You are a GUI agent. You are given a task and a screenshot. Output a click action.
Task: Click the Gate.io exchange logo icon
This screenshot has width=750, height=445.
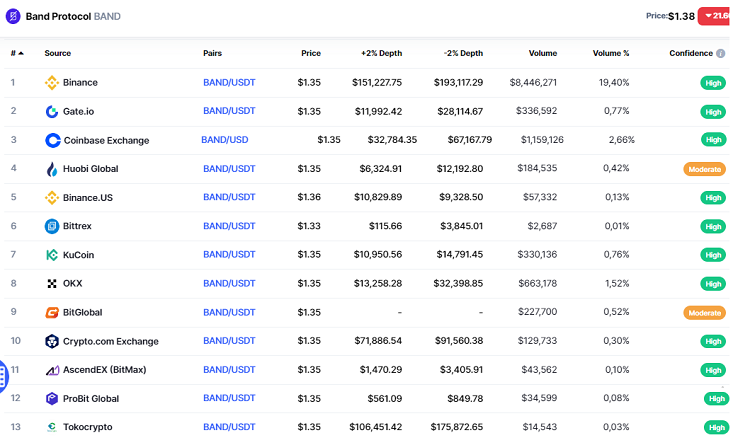tap(52, 112)
